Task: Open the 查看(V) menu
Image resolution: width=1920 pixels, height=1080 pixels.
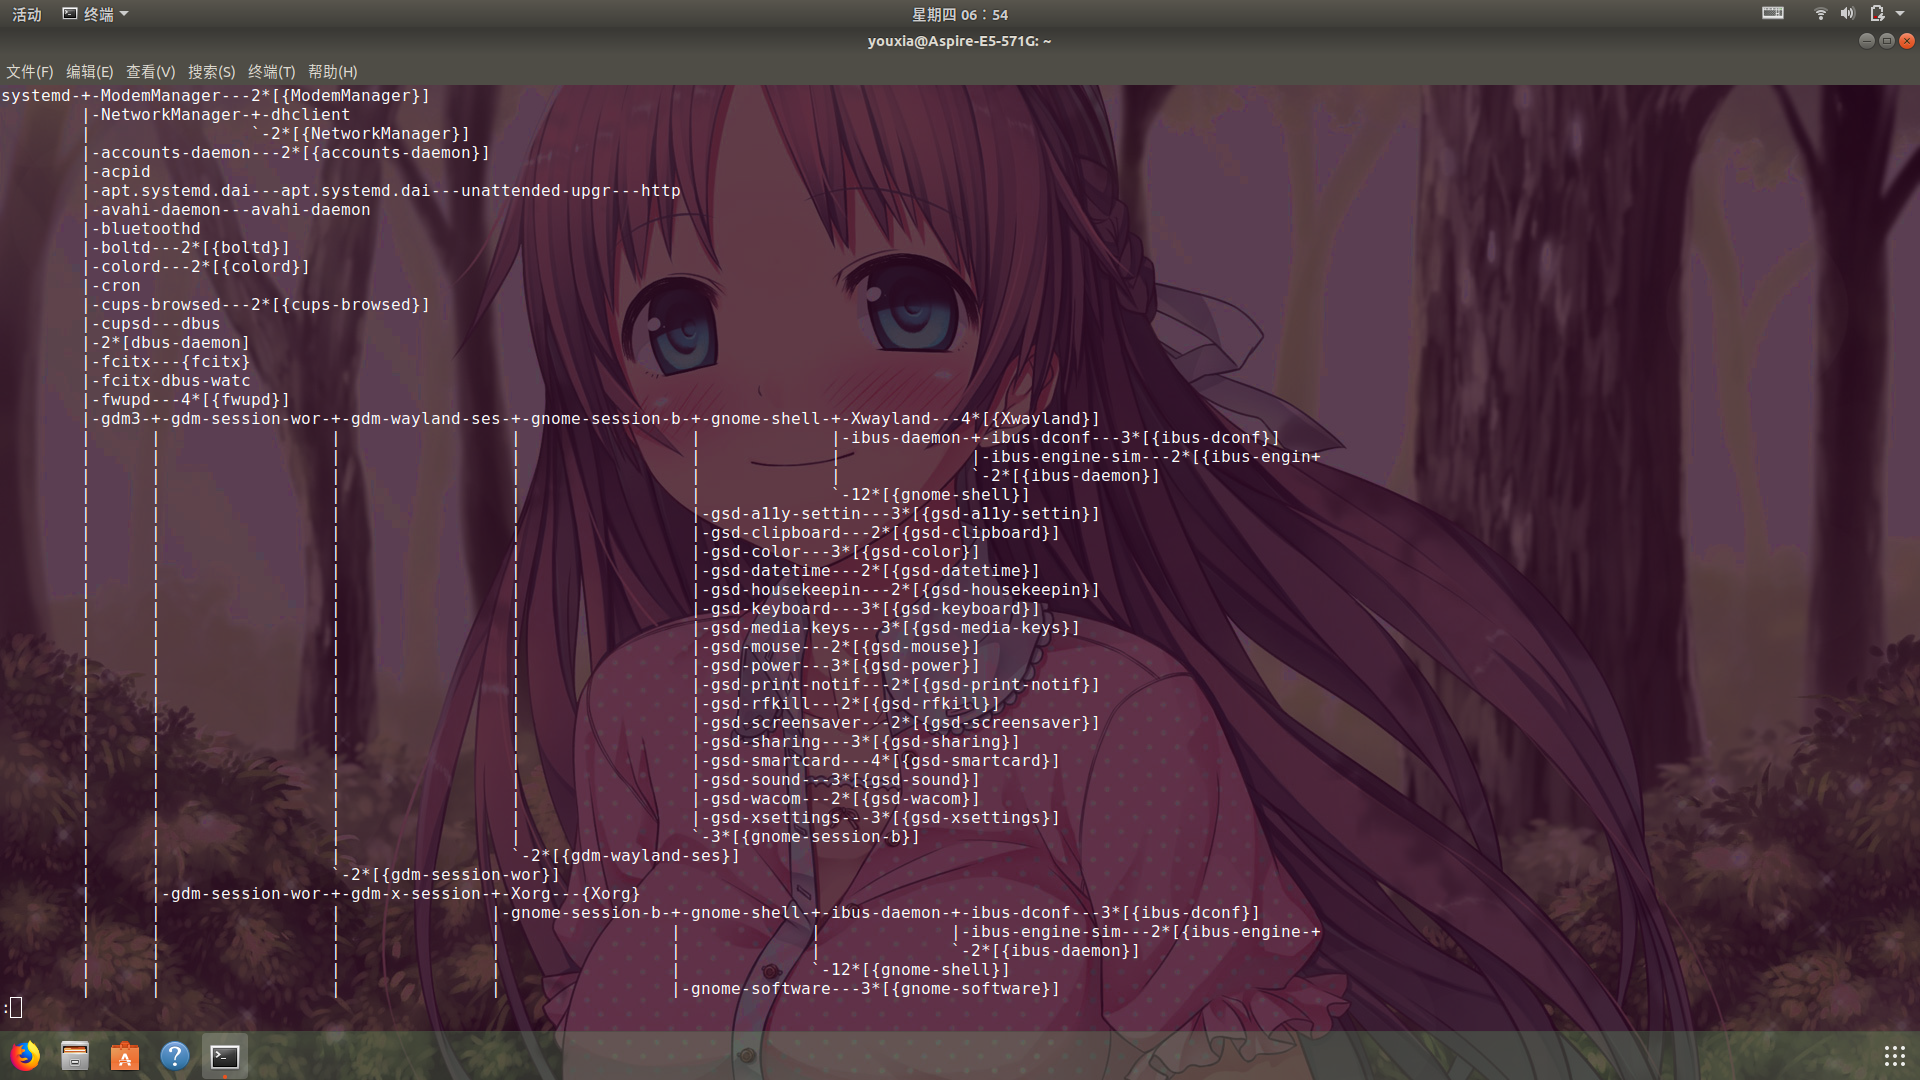Action: (x=150, y=72)
